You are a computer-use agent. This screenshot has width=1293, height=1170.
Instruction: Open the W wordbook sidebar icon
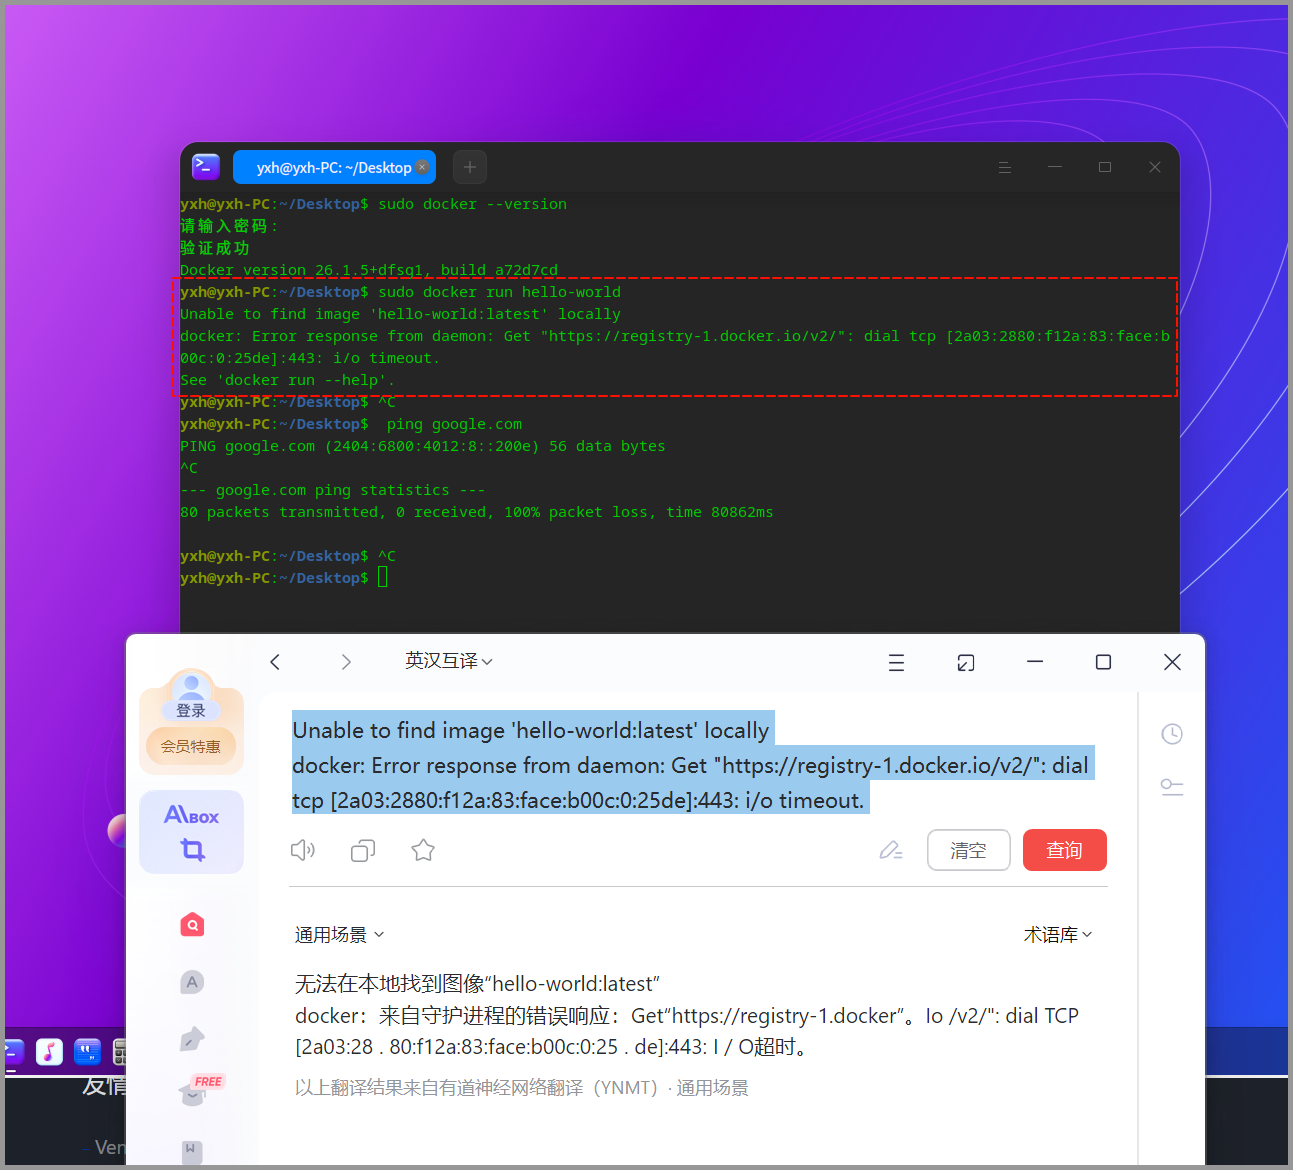(192, 1151)
